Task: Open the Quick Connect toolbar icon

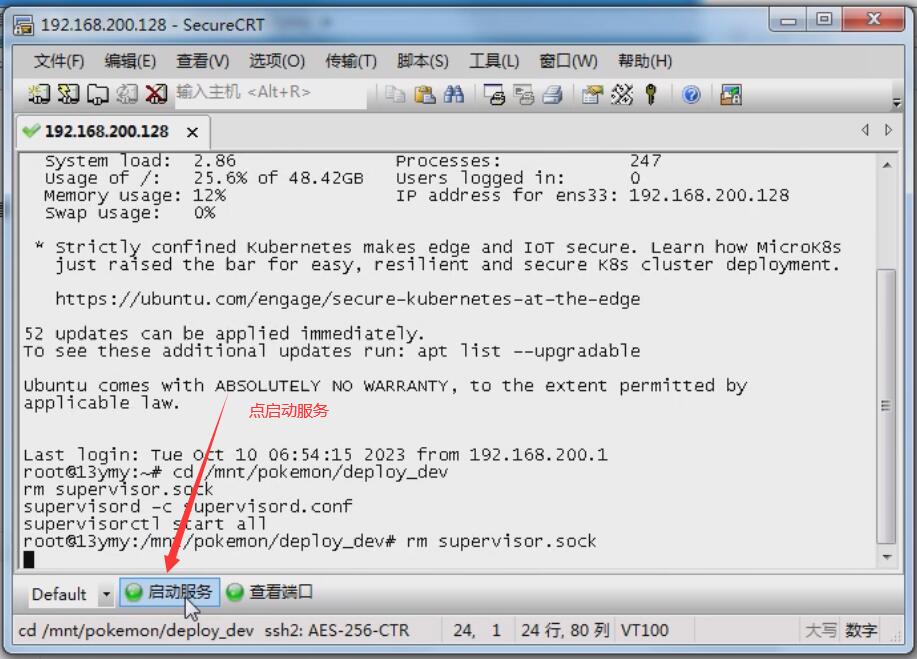Action: point(68,94)
